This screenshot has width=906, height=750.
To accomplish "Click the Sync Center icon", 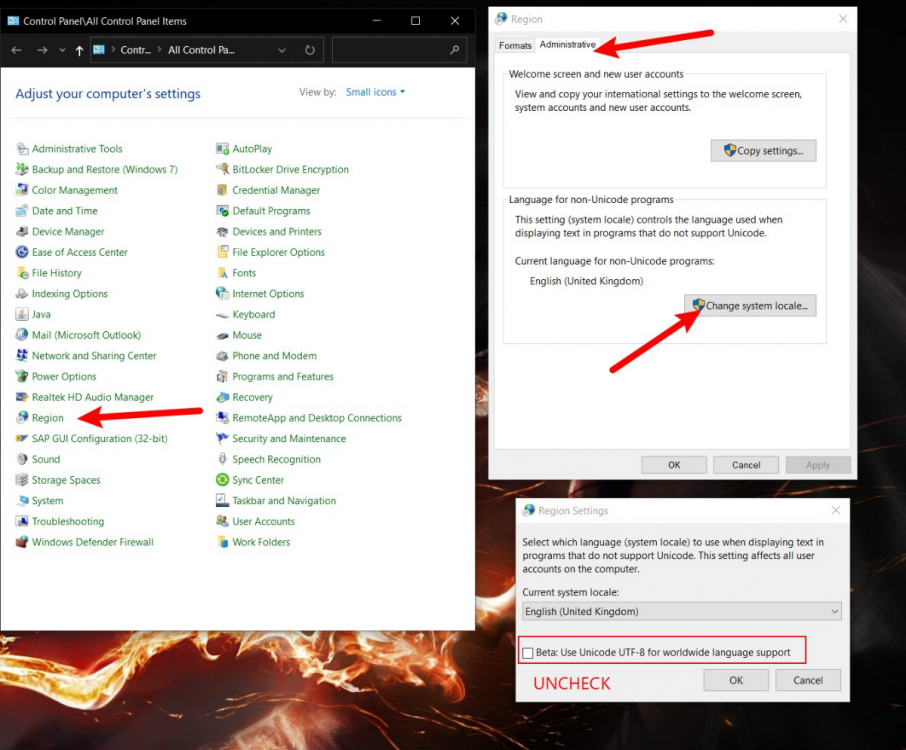I will (223, 480).
